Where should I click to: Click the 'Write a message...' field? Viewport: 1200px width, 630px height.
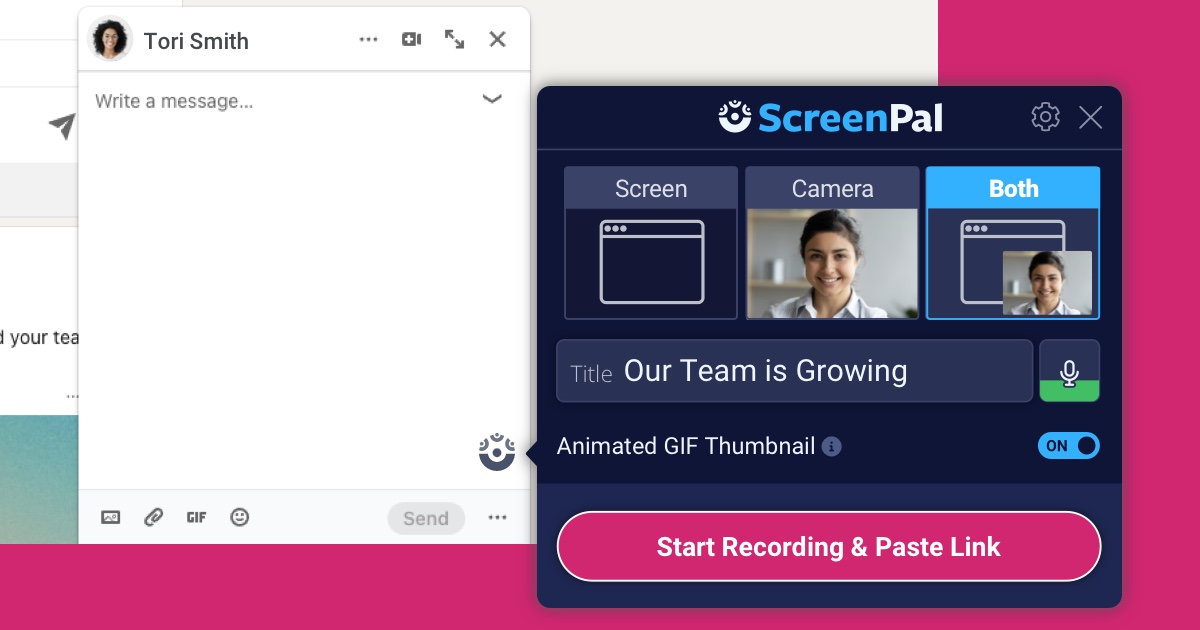pyautogui.click(x=174, y=101)
